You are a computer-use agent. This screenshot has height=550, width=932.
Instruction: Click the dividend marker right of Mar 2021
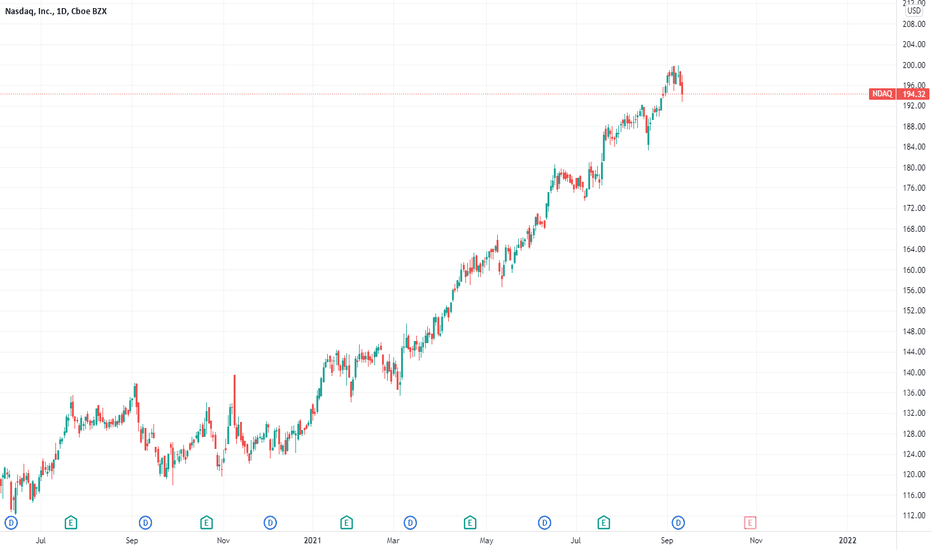[410, 523]
